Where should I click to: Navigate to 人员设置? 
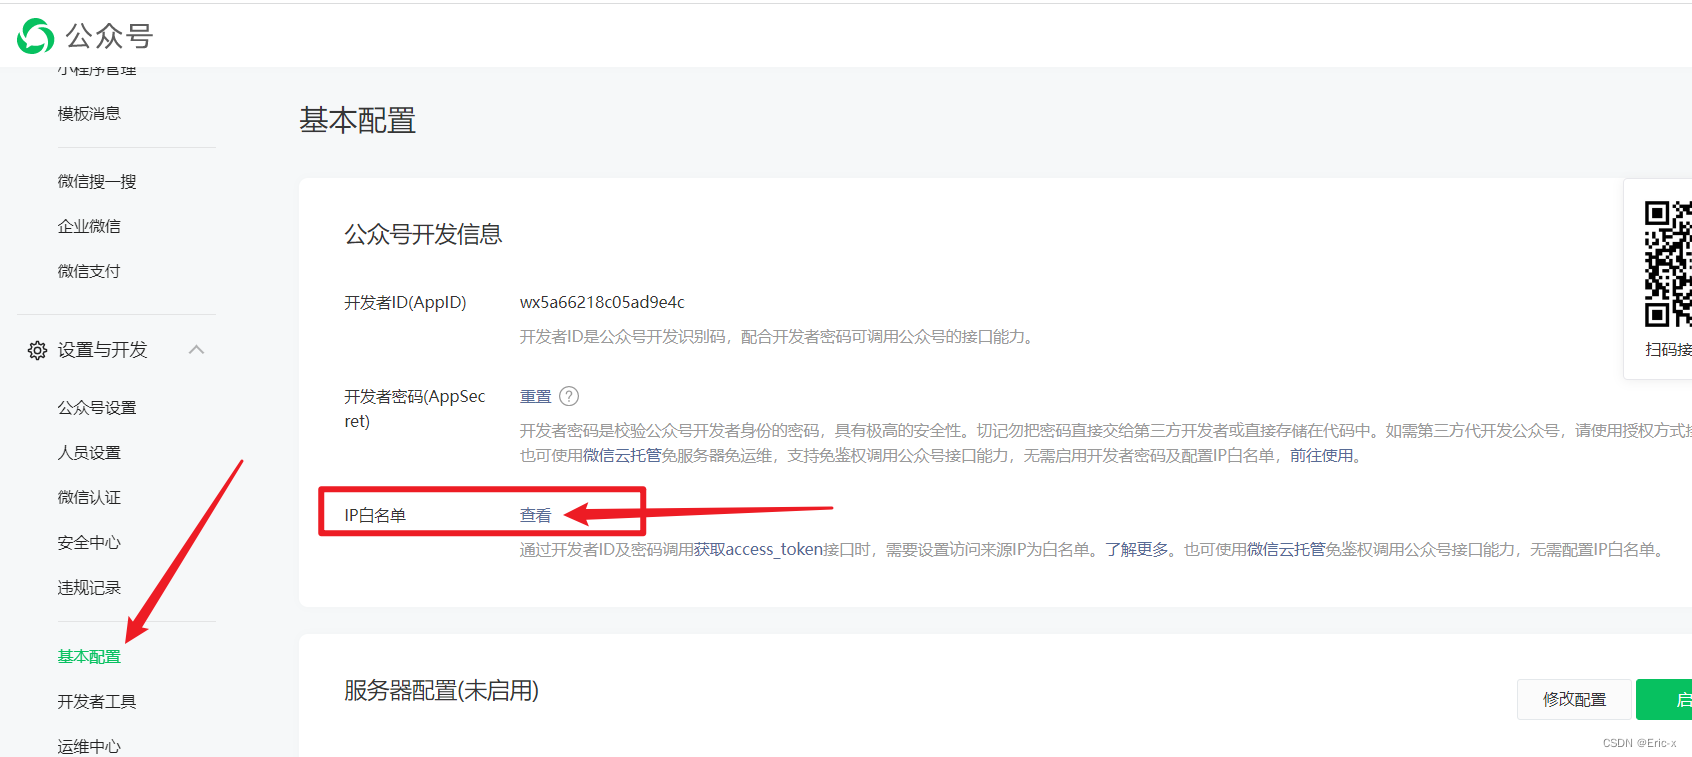[x=89, y=453]
